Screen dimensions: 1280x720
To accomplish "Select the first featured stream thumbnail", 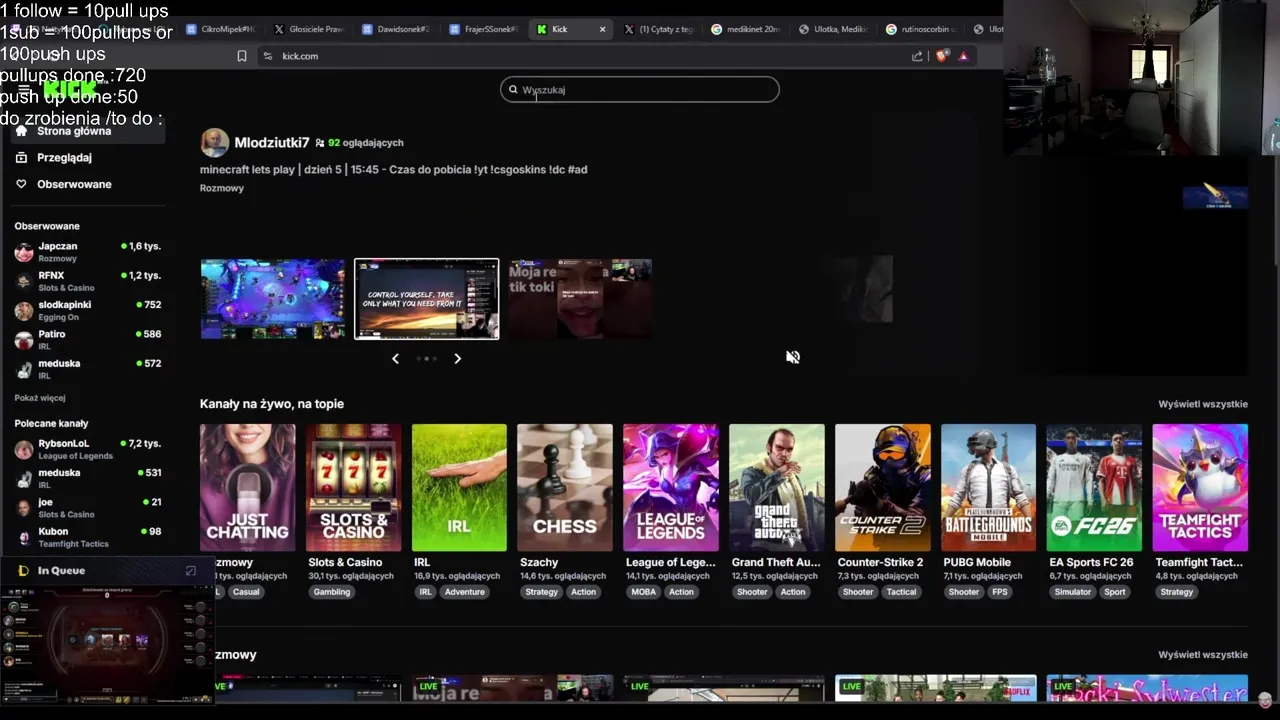I will pos(272,299).
